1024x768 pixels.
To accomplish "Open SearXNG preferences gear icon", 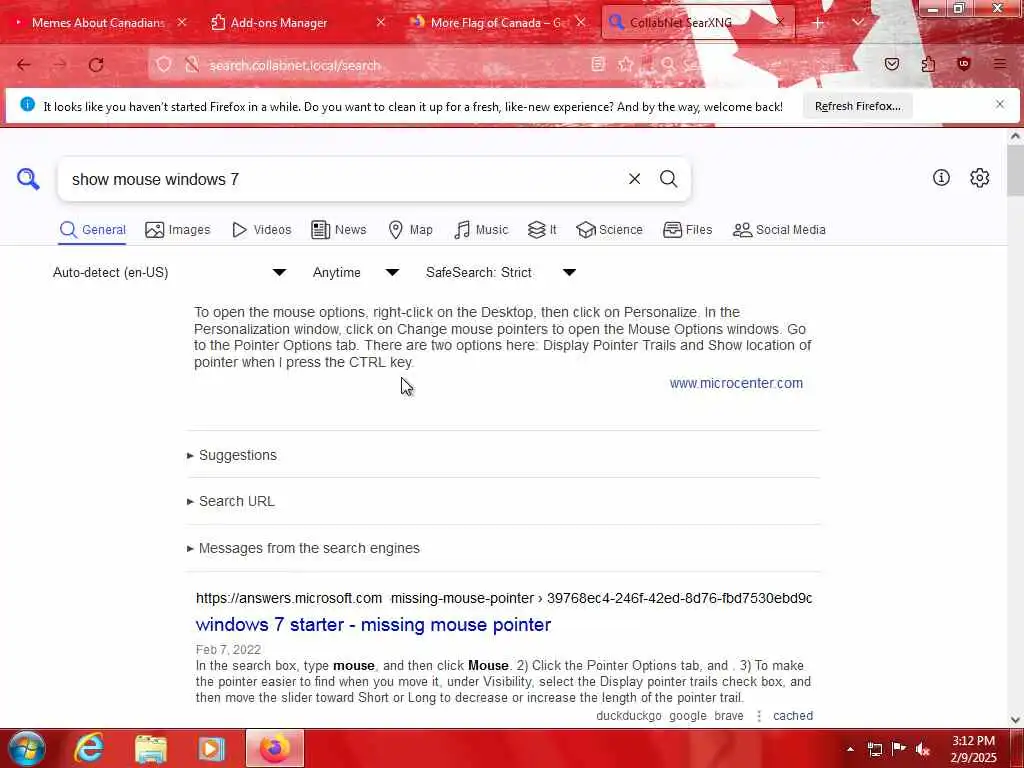I will click(979, 178).
